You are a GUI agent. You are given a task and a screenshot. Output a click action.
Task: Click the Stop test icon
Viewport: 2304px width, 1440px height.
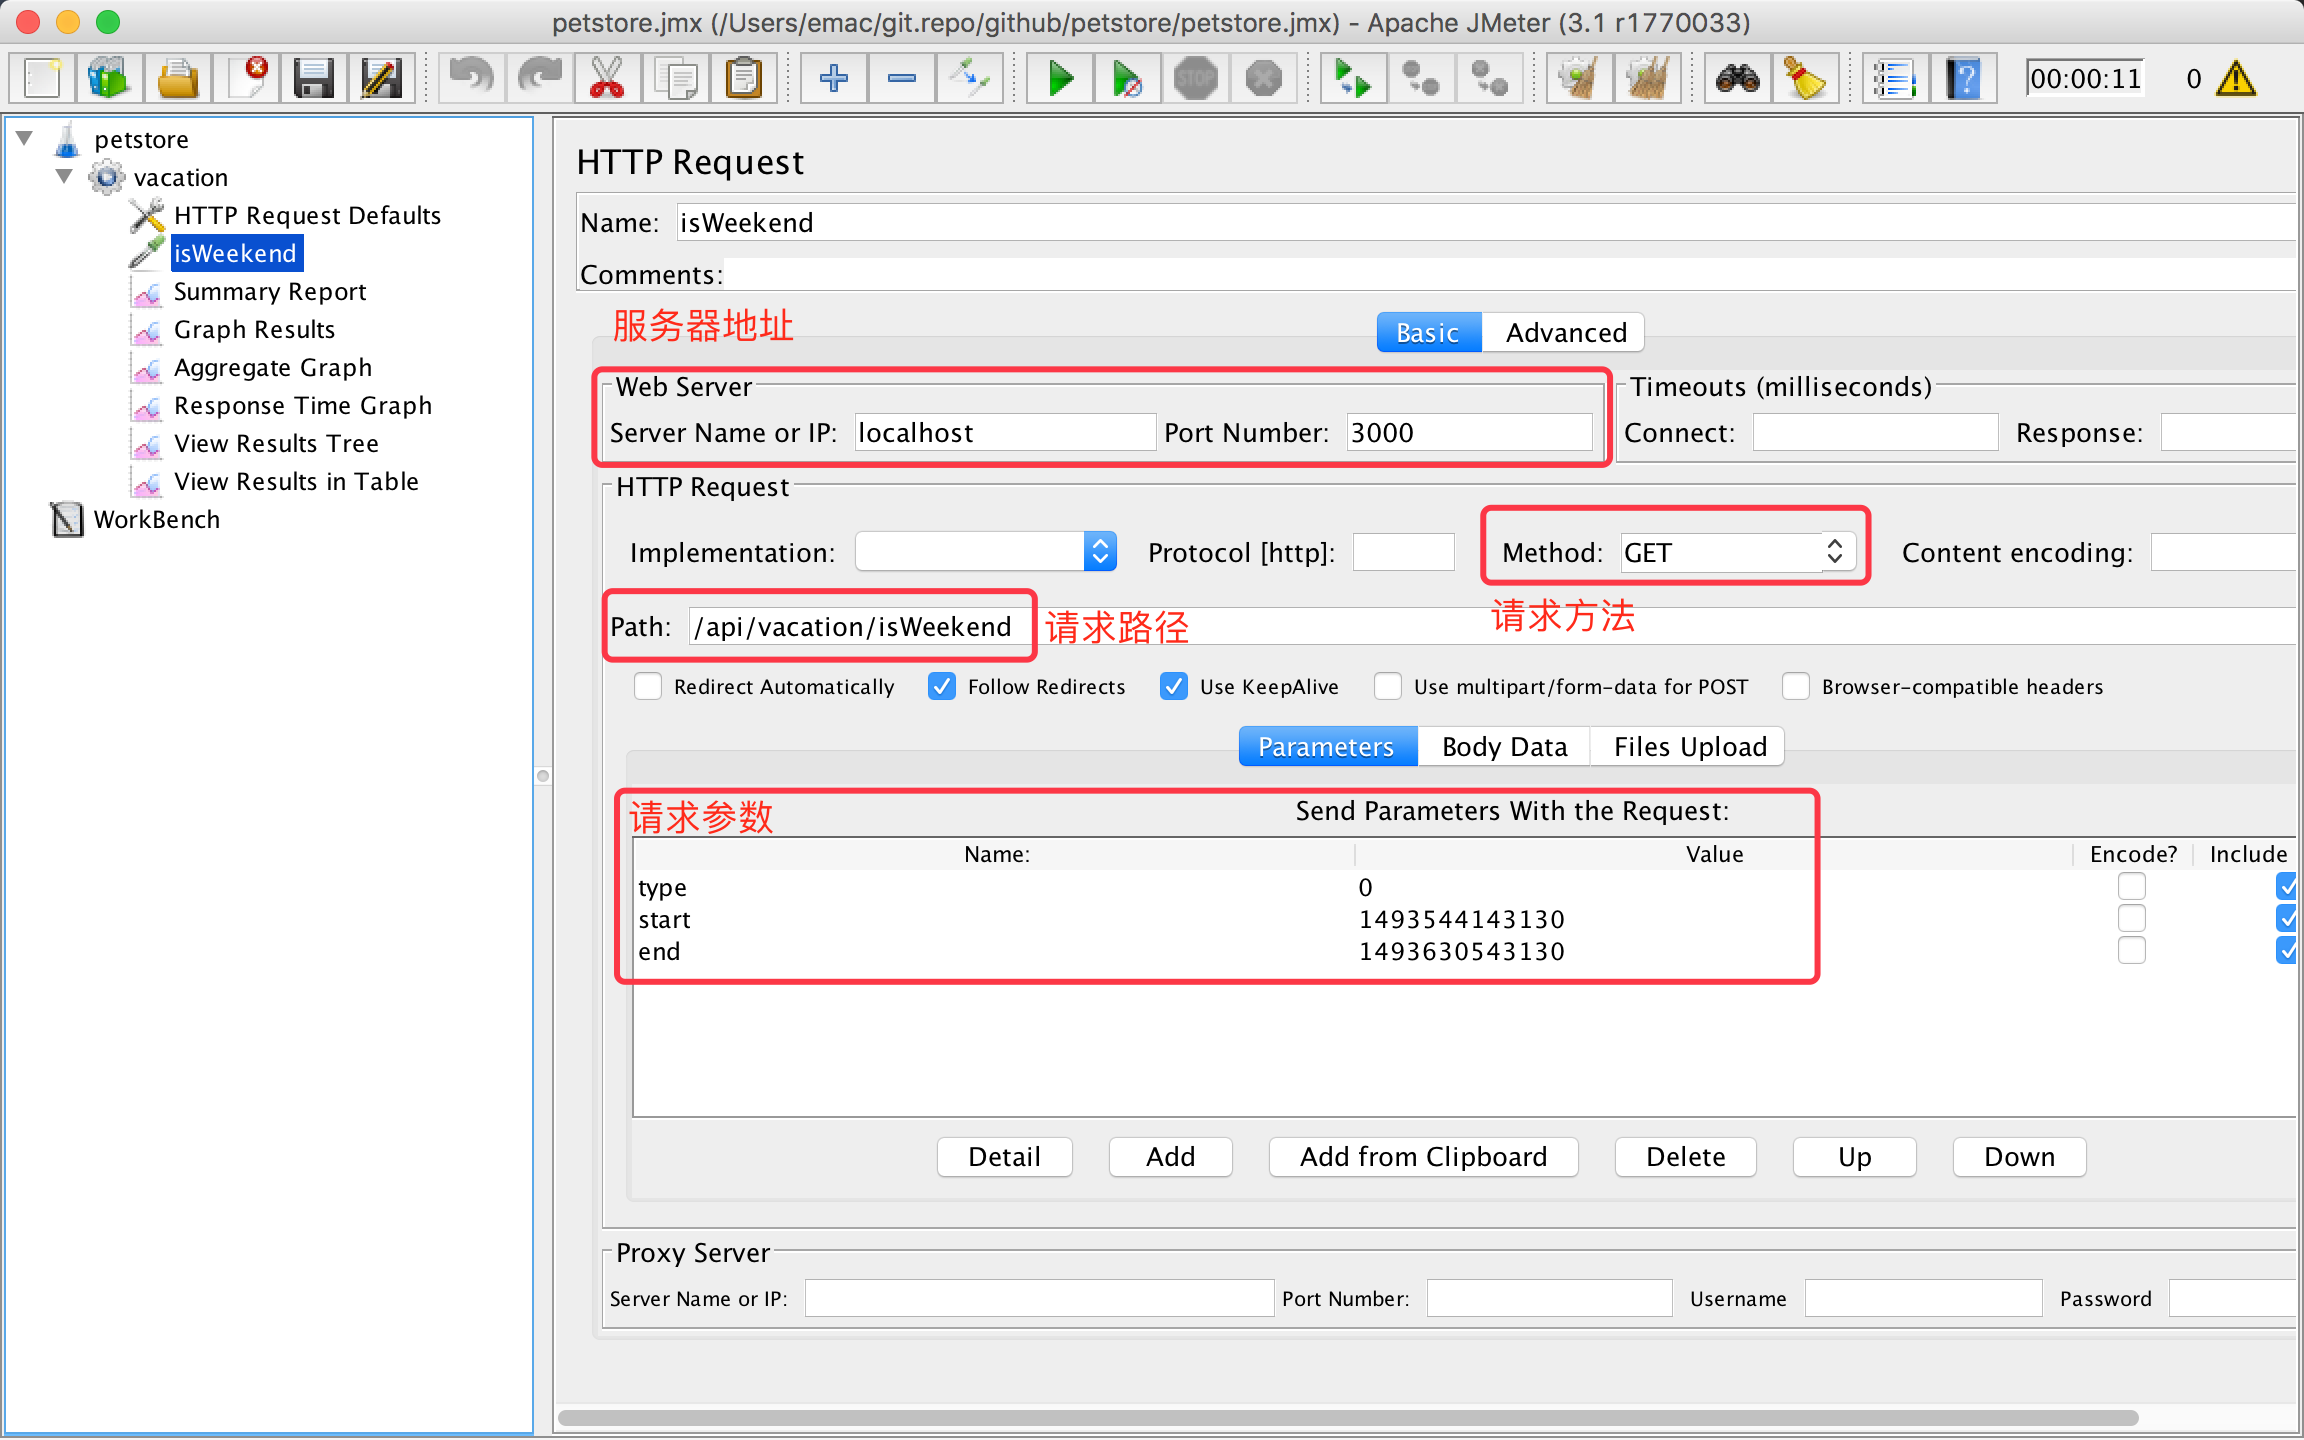click(x=1196, y=78)
